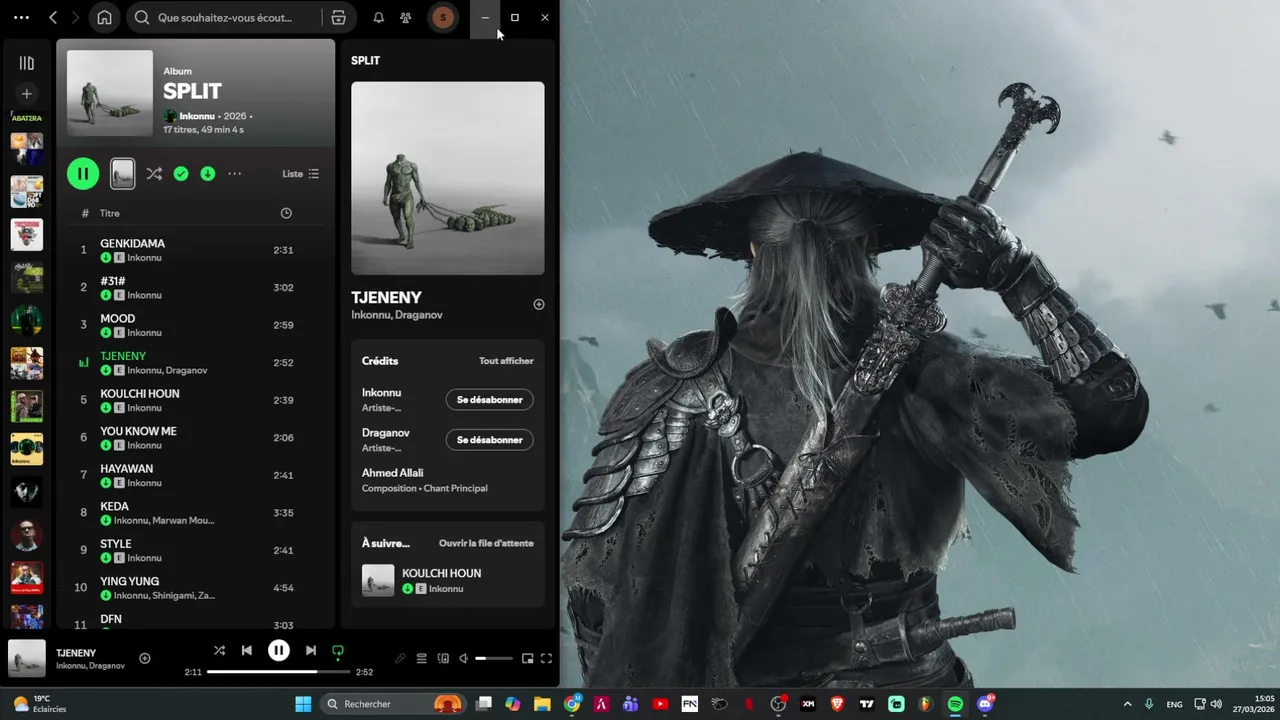Select track KOULCHI HOUN in track list
This screenshot has width=1280, height=720.
[x=140, y=393]
